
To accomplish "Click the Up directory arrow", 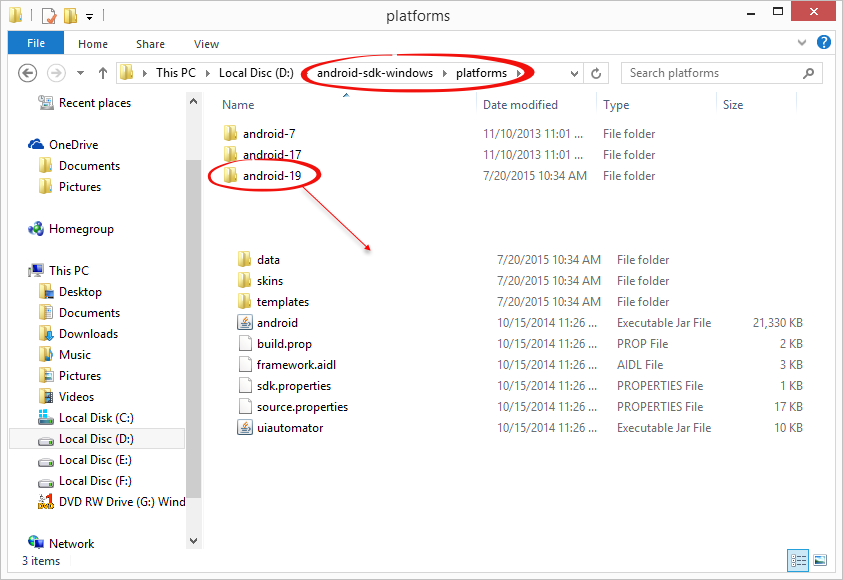I will point(103,73).
